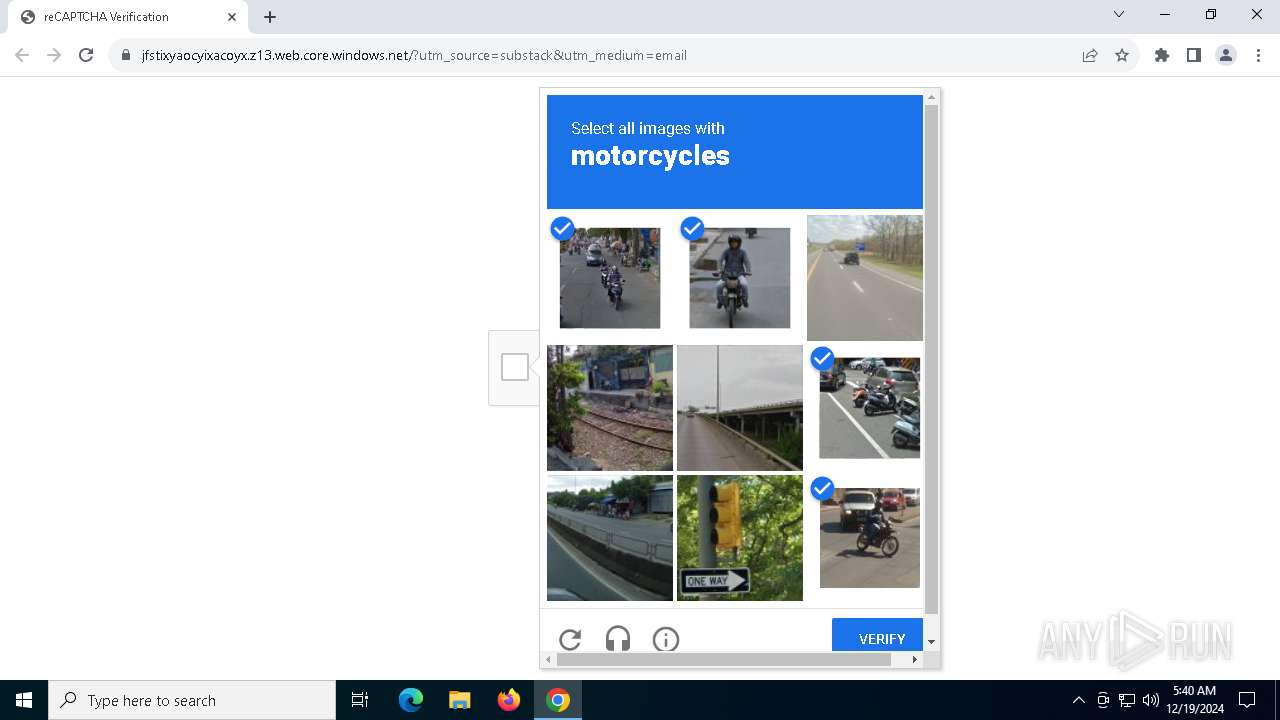Launch Firefox from taskbar
Image resolution: width=1280 pixels, height=720 pixels.
pyautogui.click(x=509, y=700)
